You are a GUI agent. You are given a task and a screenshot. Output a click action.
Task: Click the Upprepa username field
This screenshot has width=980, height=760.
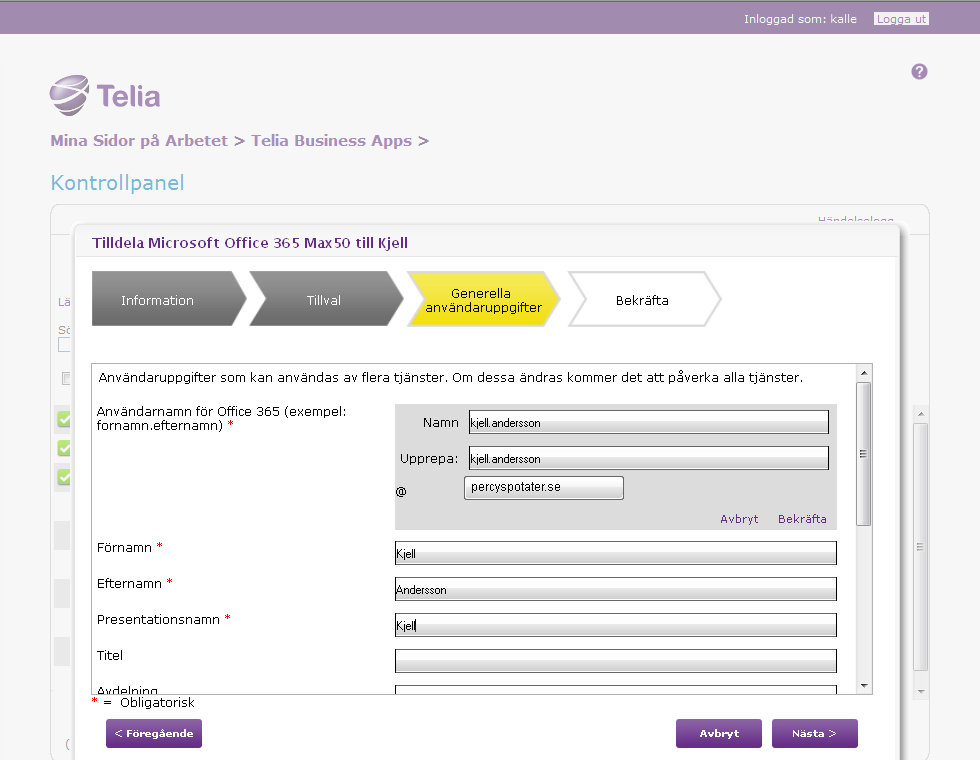[649, 458]
